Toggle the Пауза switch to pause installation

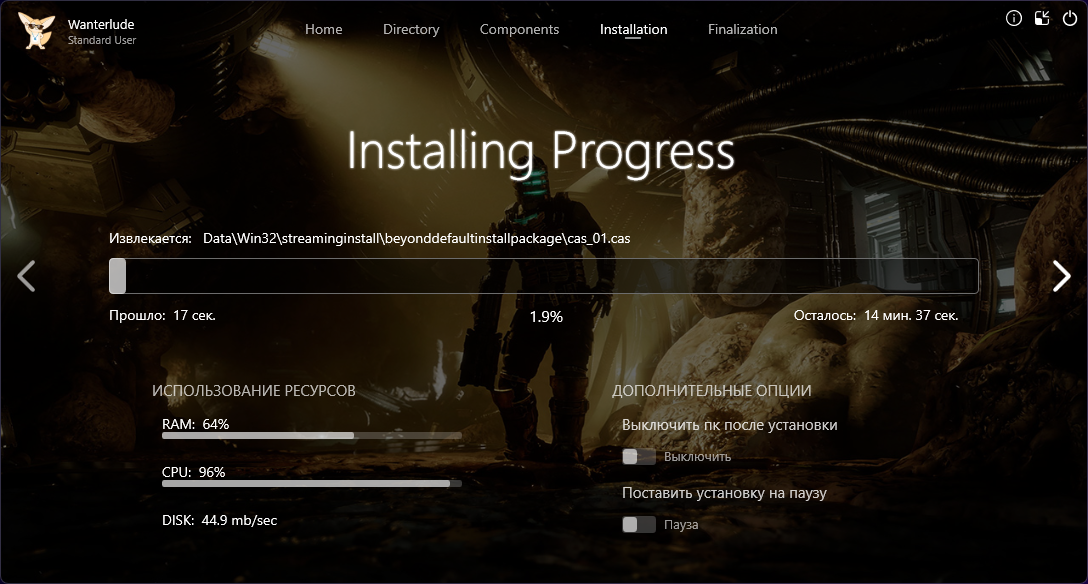638,525
